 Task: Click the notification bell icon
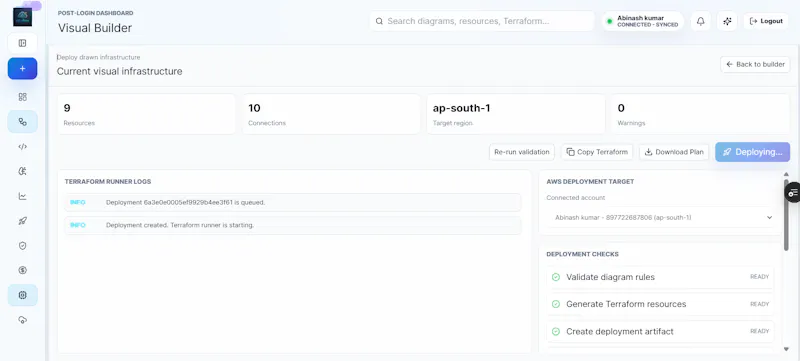(x=701, y=21)
